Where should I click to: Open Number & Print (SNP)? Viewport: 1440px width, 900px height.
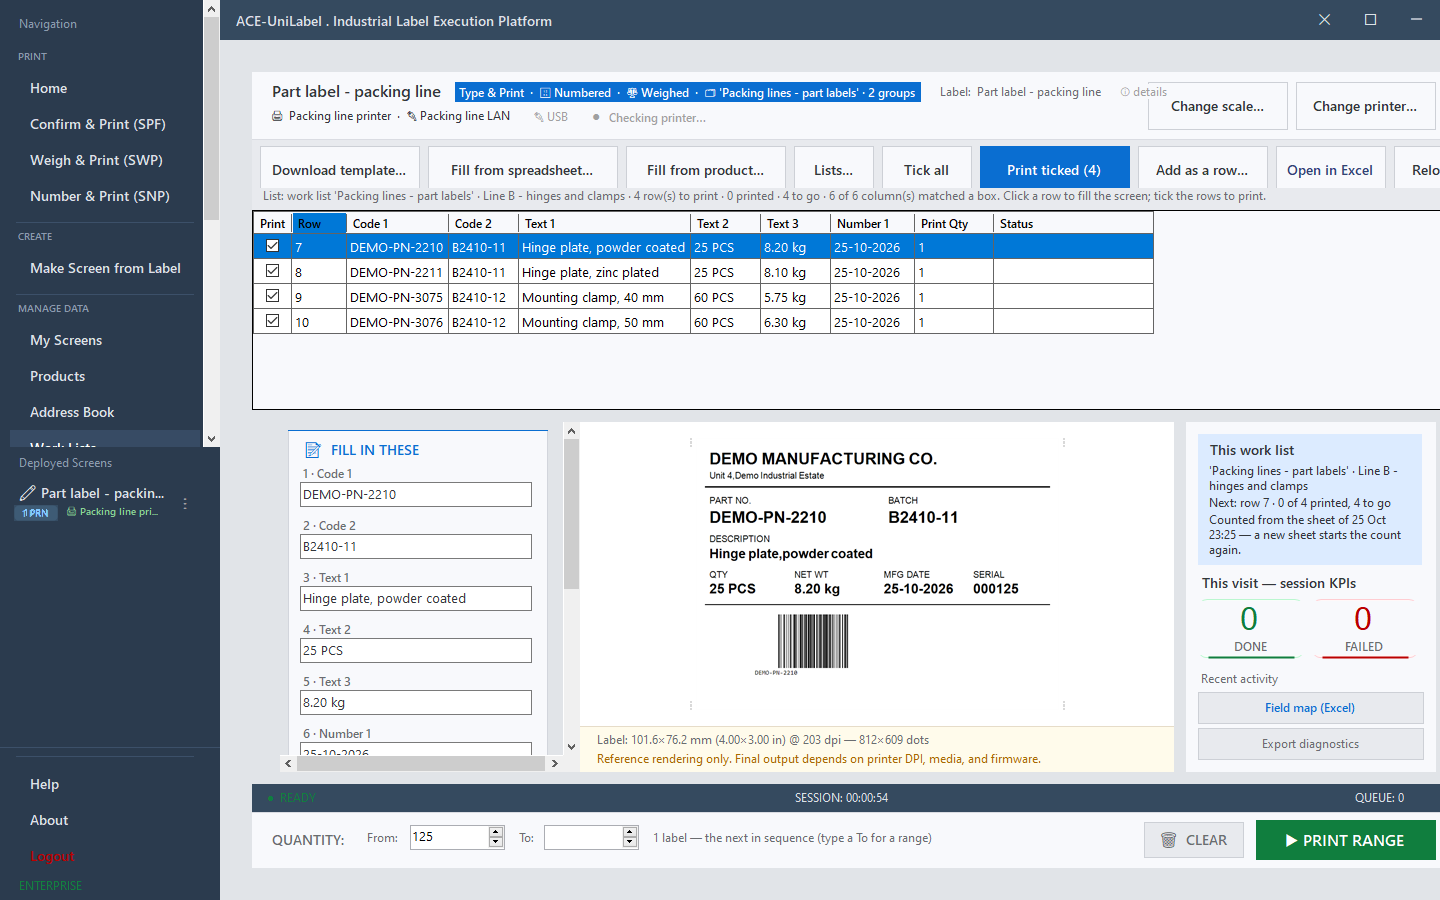(x=101, y=196)
